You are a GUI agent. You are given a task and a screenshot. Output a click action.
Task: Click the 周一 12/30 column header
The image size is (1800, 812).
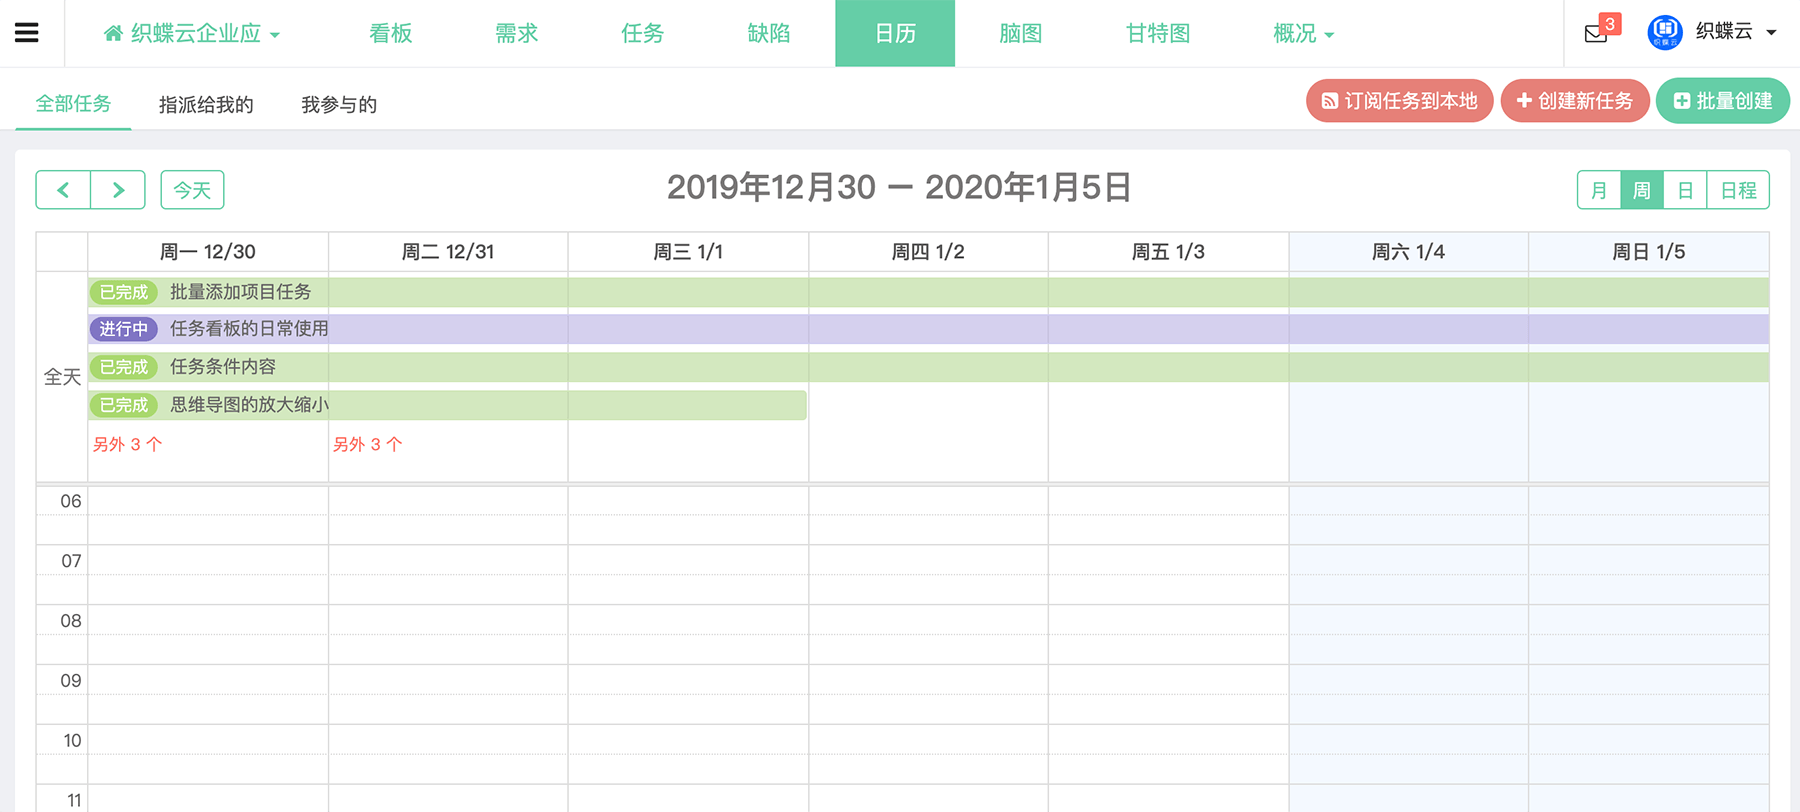coord(208,252)
